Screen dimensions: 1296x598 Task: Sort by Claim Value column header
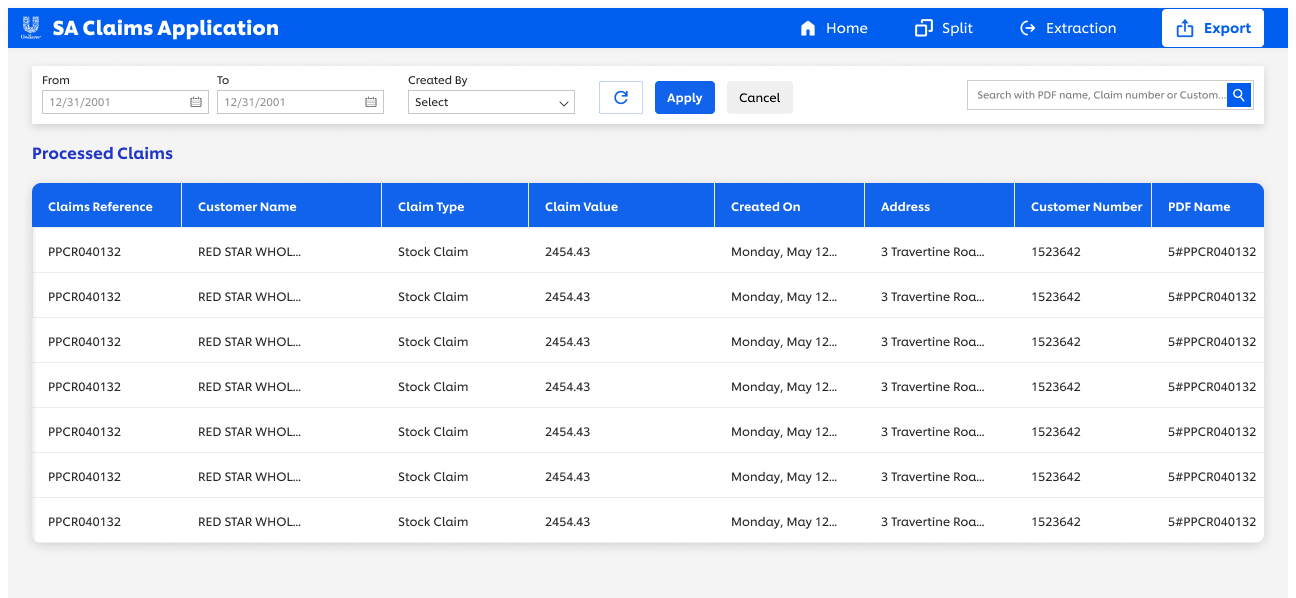coord(581,207)
